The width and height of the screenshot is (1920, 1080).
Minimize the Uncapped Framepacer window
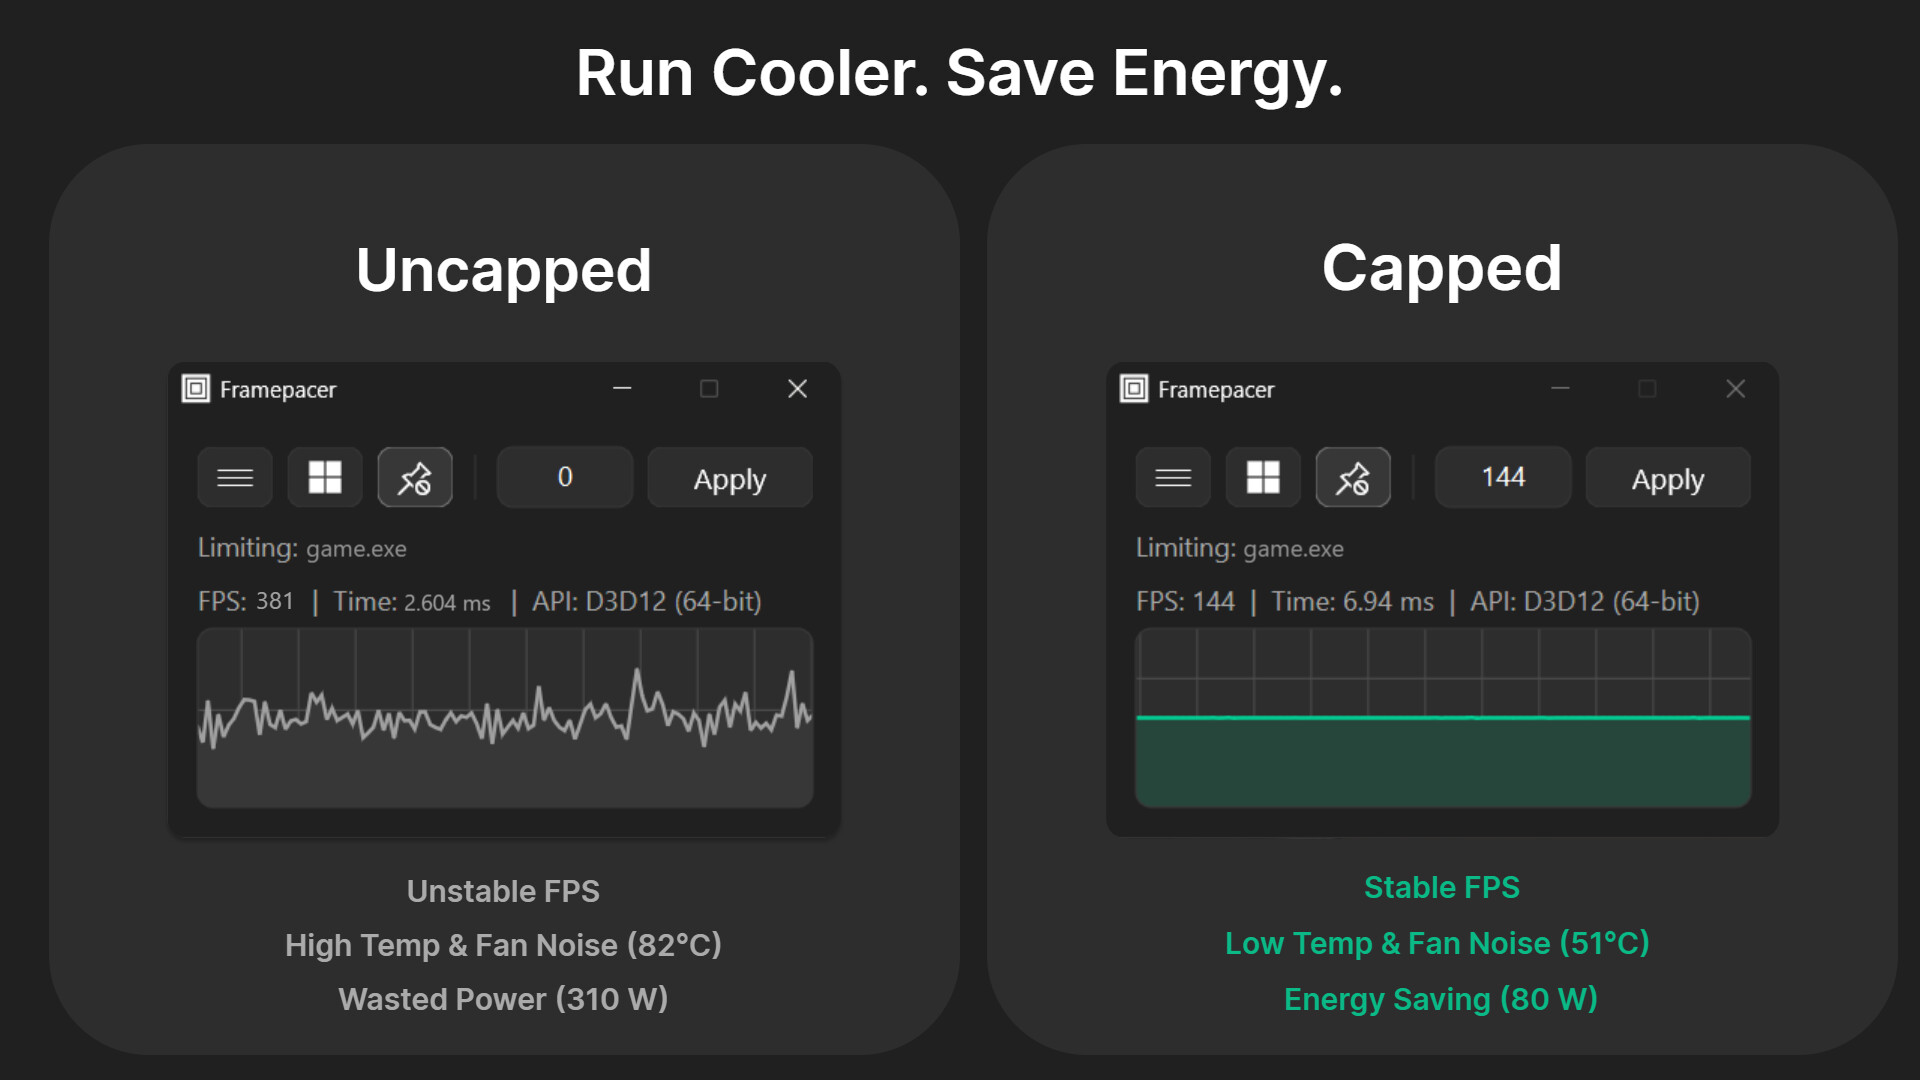coord(622,388)
